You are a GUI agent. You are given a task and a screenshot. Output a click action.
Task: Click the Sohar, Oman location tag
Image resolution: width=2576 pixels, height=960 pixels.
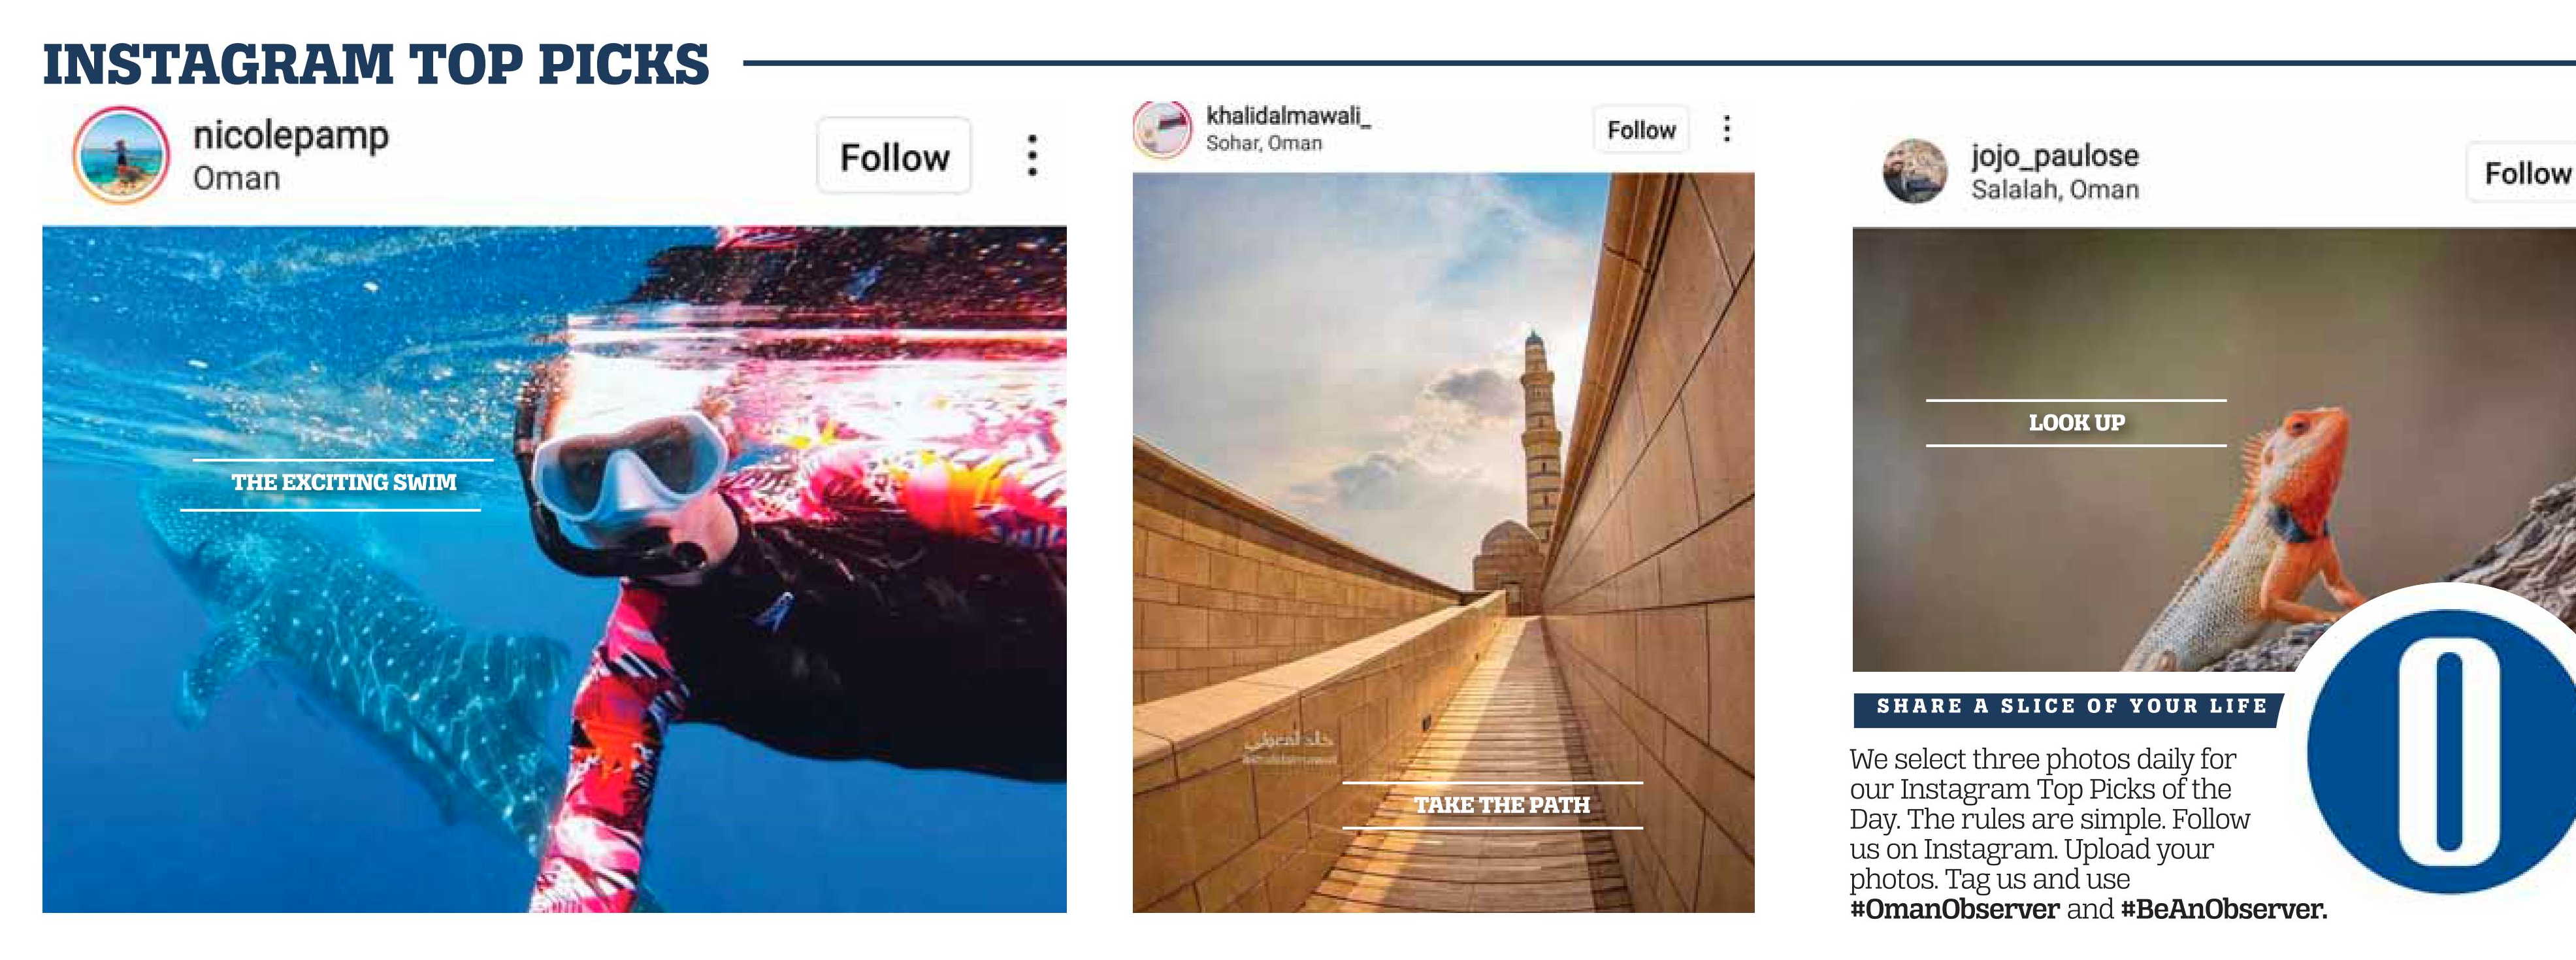coord(1264,143)
